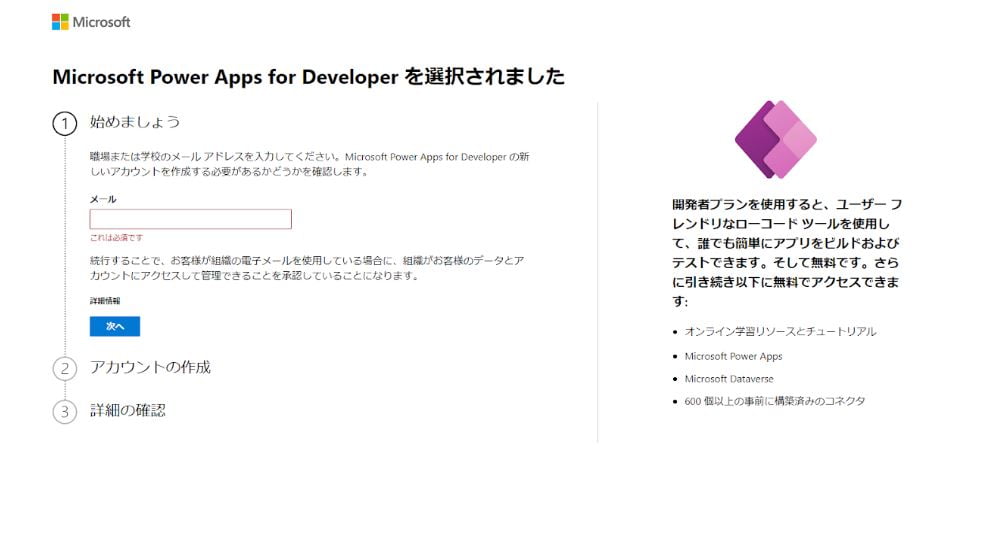Click the step 3 circle number
Image resolution: width=988 pixels, height=545 pixels.
pyautogui.click(x=64, y=412)
